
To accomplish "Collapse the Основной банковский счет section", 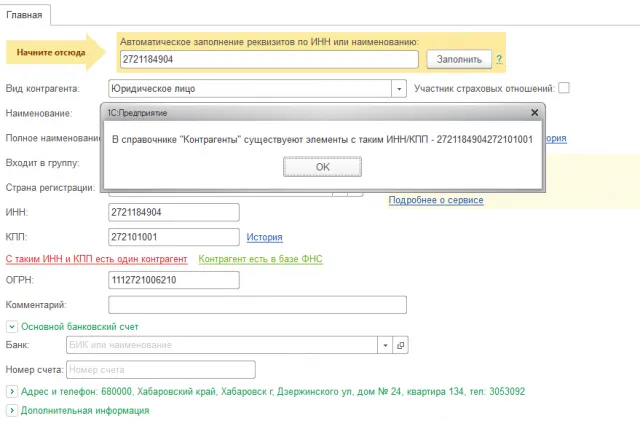I will (12, 327).
